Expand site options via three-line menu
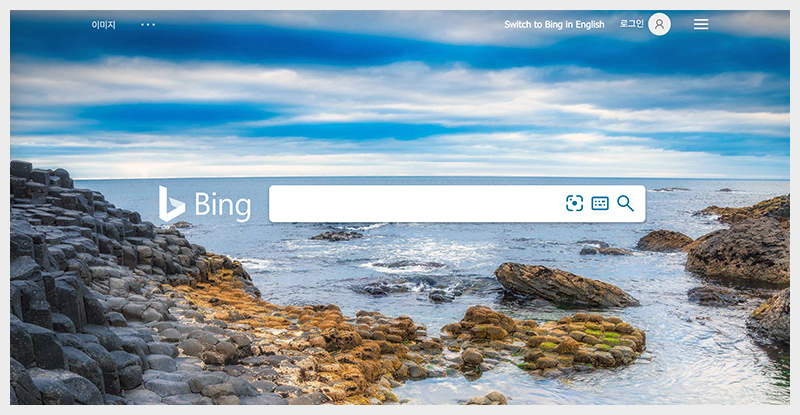The image size is (800, 415). point(701,24)
